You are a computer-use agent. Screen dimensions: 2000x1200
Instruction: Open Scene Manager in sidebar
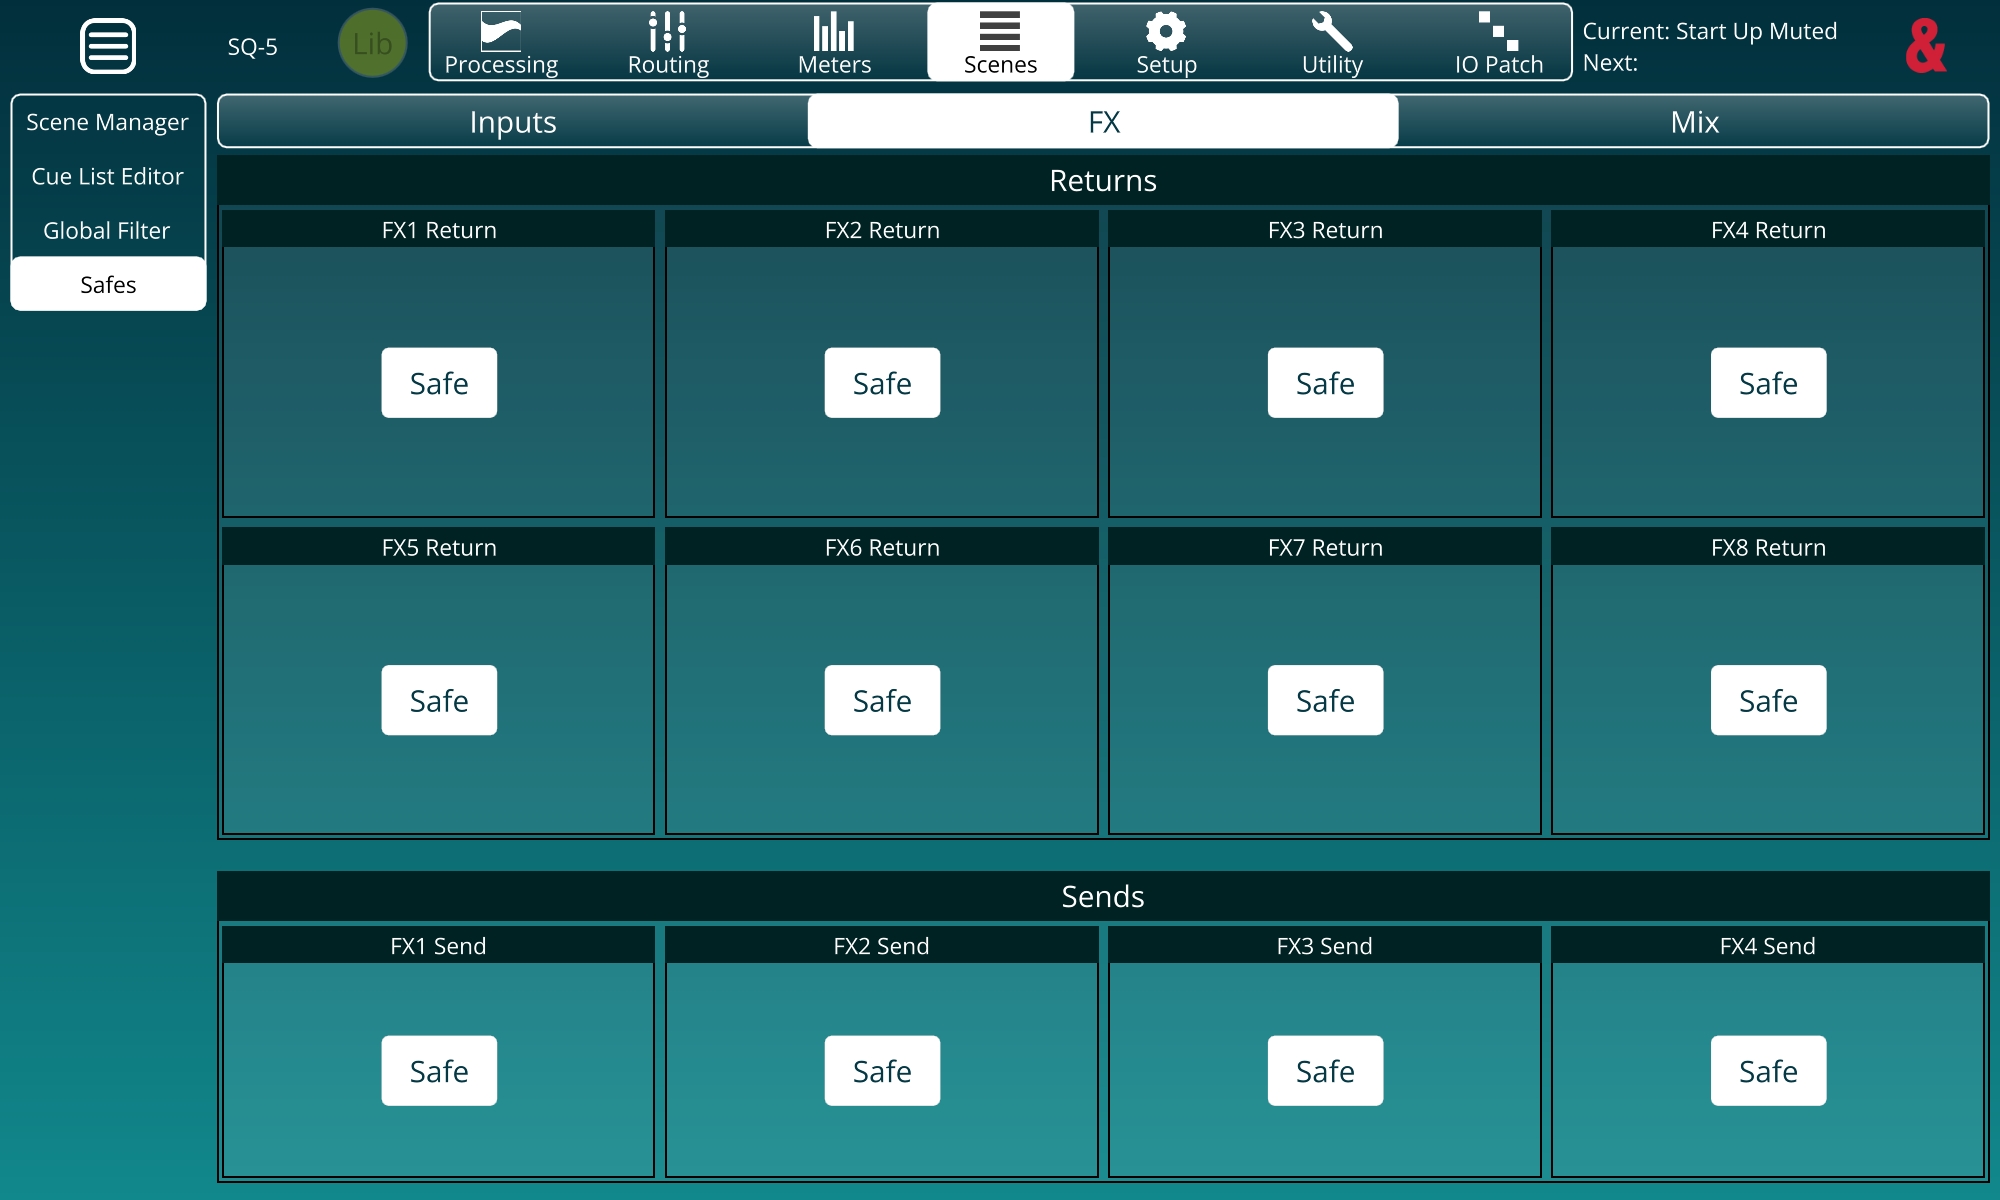pos(107,122)
